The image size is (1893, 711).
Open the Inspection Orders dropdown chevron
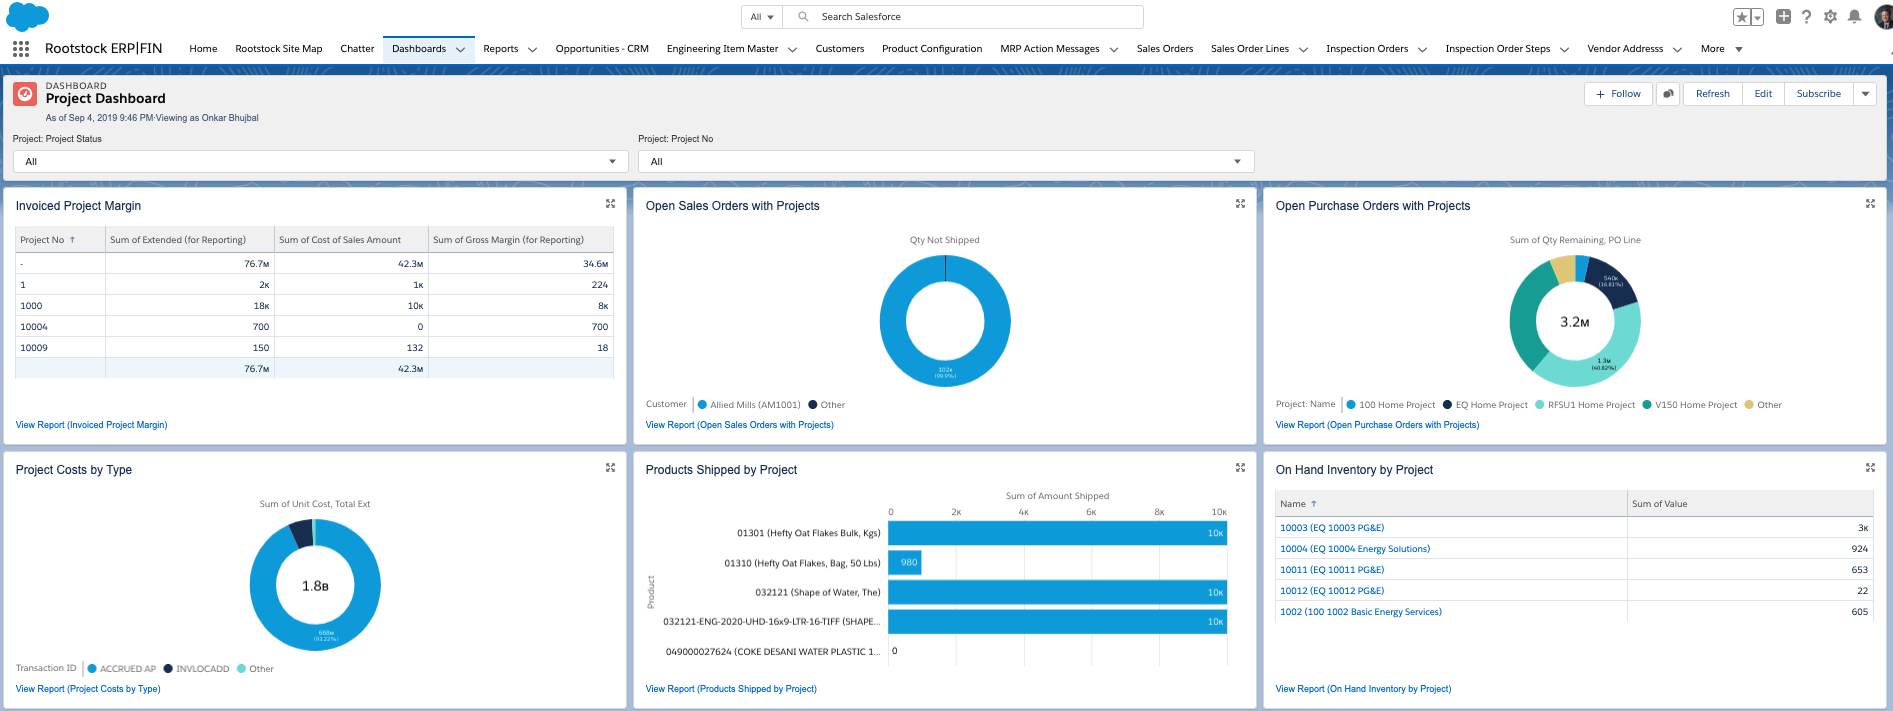[1422, 49]
